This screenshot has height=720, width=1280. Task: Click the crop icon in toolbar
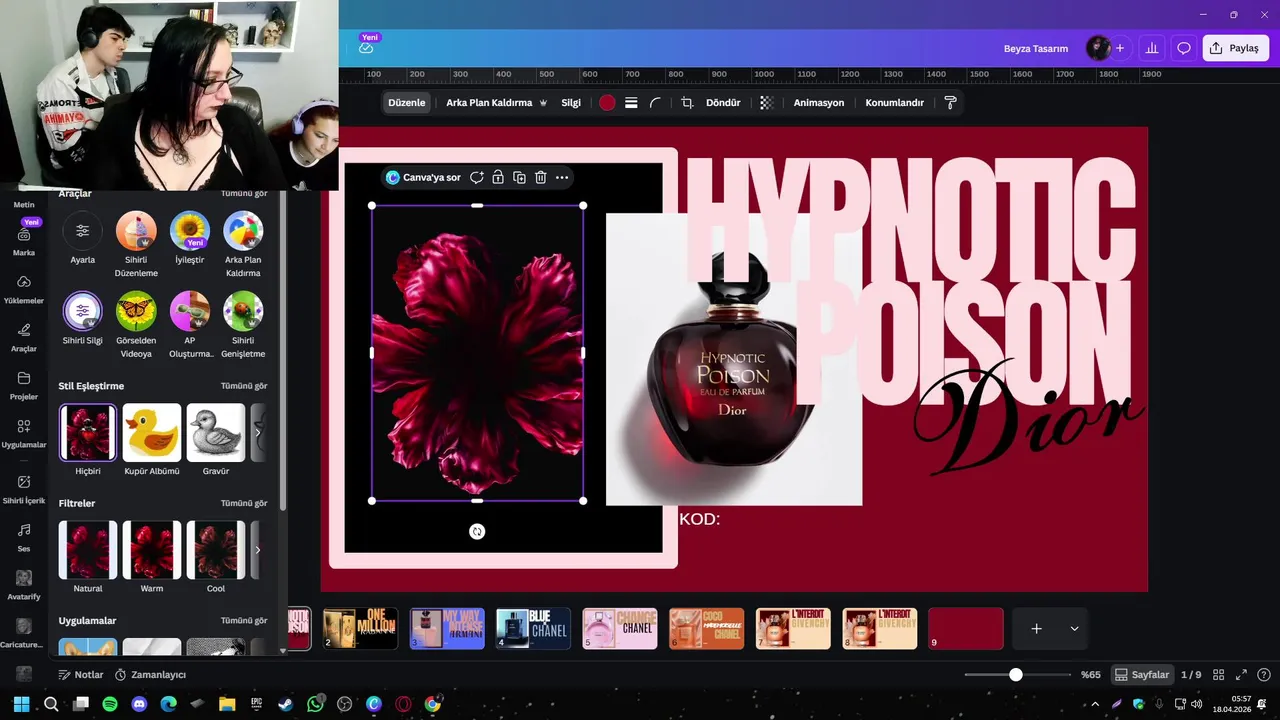pos(687,102)
